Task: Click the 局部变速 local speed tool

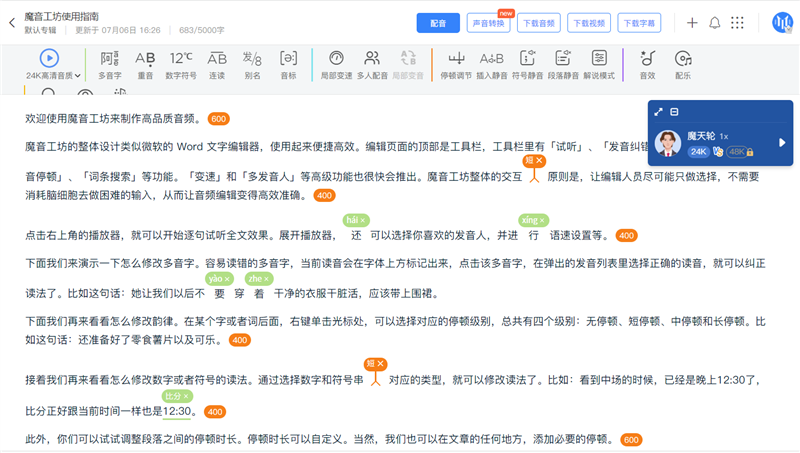Action: (x=334, y=64)
